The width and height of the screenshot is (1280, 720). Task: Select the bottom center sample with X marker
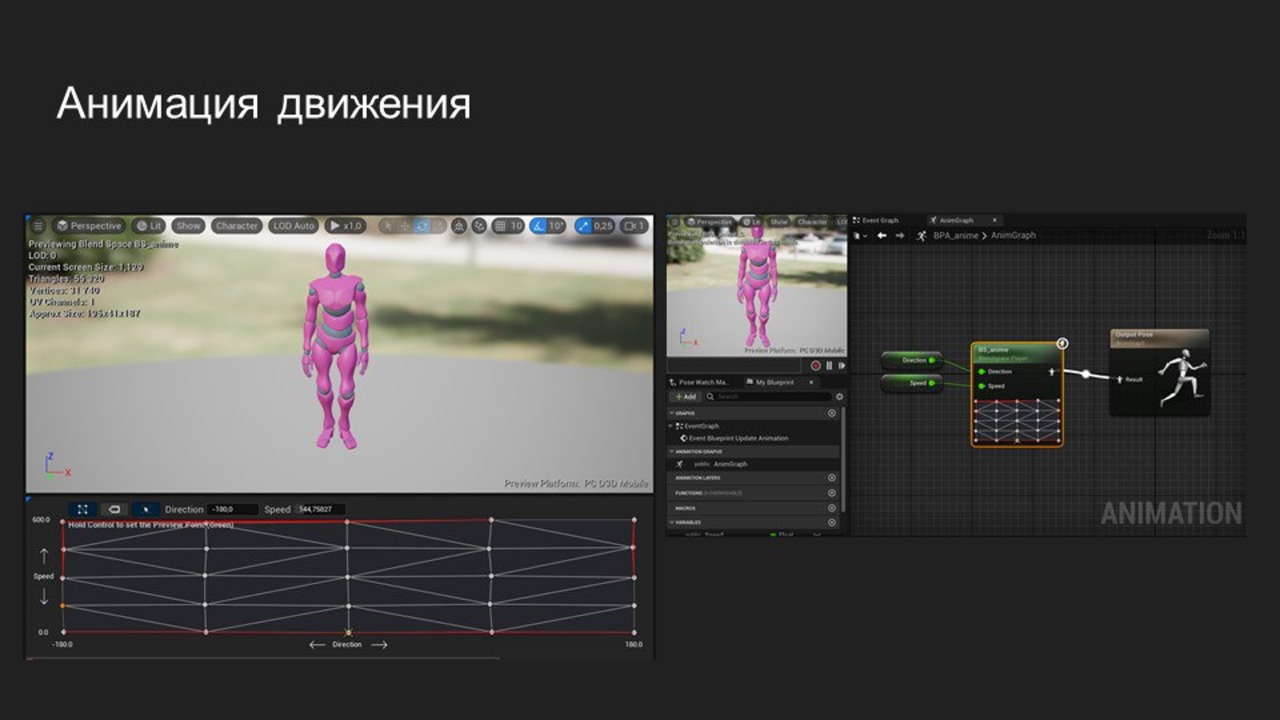pyautogui.click(x=348, y=632)
